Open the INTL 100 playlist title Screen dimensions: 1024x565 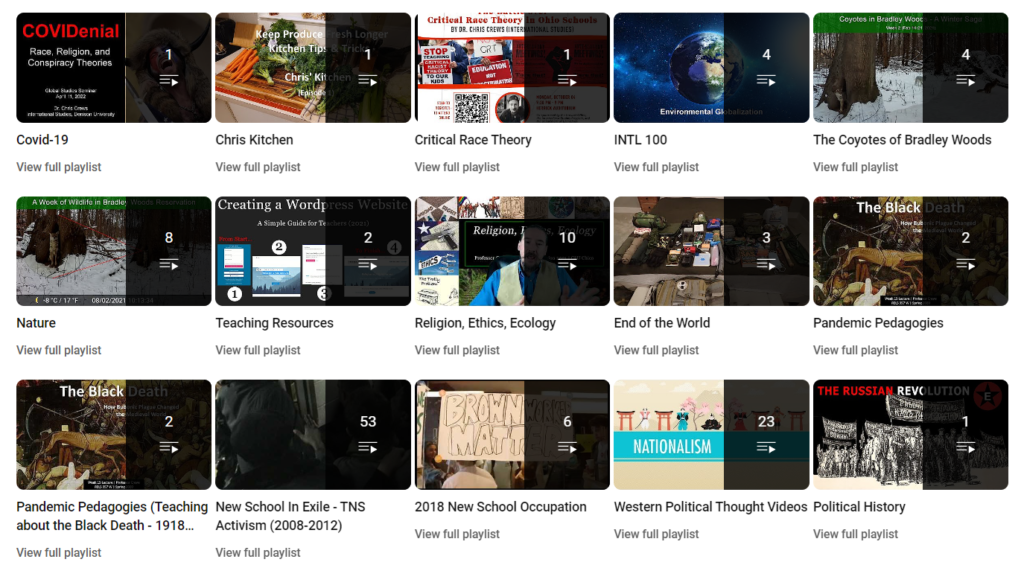pyautogui.click(x=641, y=140)
